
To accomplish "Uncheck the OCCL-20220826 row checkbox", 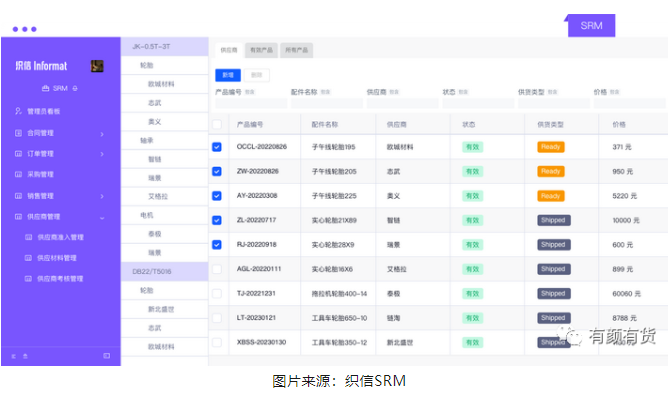I will (x=217, y=147).
